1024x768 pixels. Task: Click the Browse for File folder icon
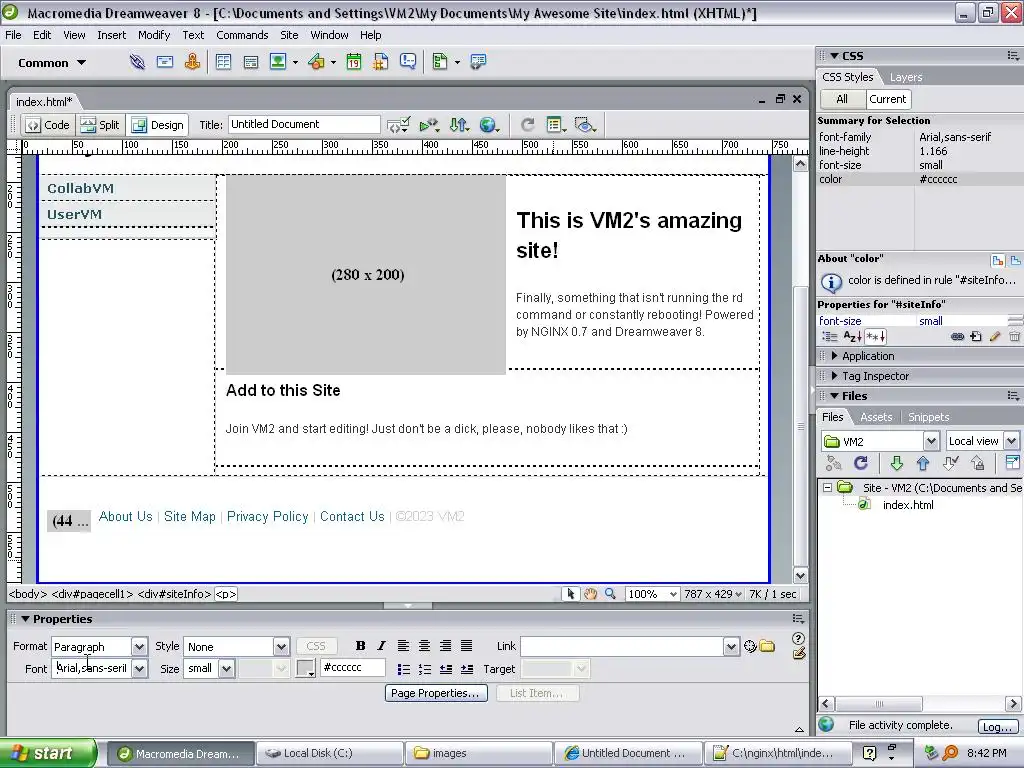[767, 647]
